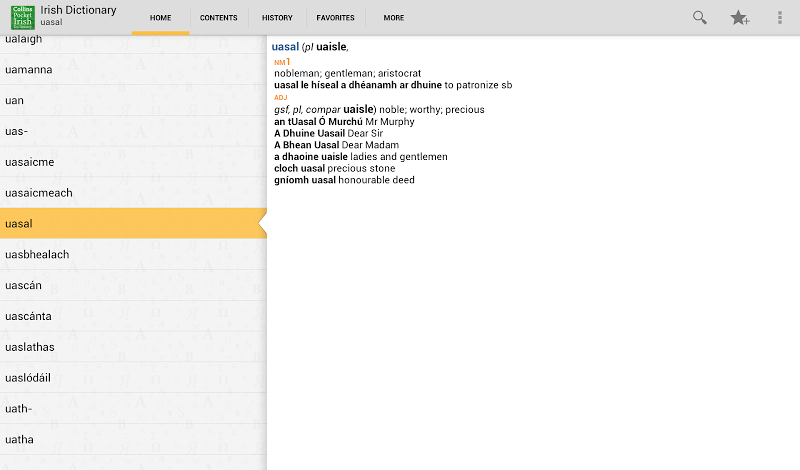
Task: Select the word 'uamanna' in the list
Action: tap(133, 69)
